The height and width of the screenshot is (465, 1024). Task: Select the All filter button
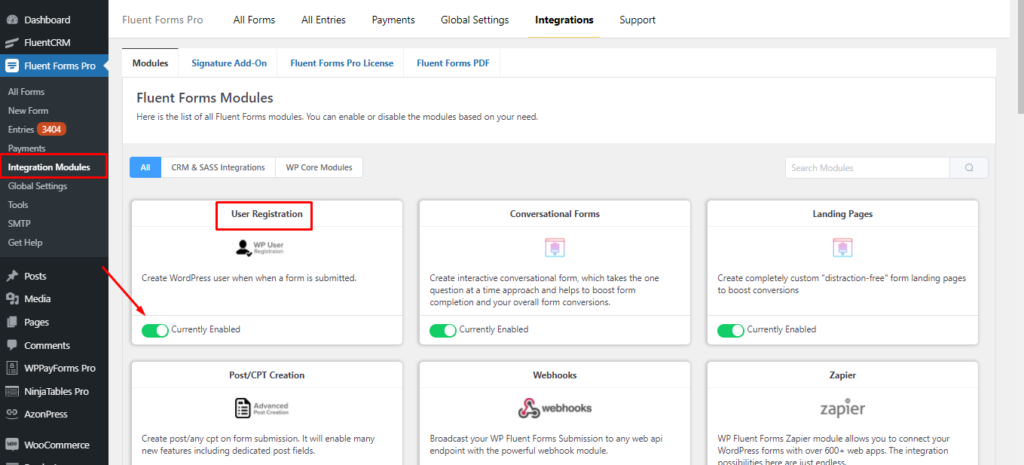coord(146,167)
